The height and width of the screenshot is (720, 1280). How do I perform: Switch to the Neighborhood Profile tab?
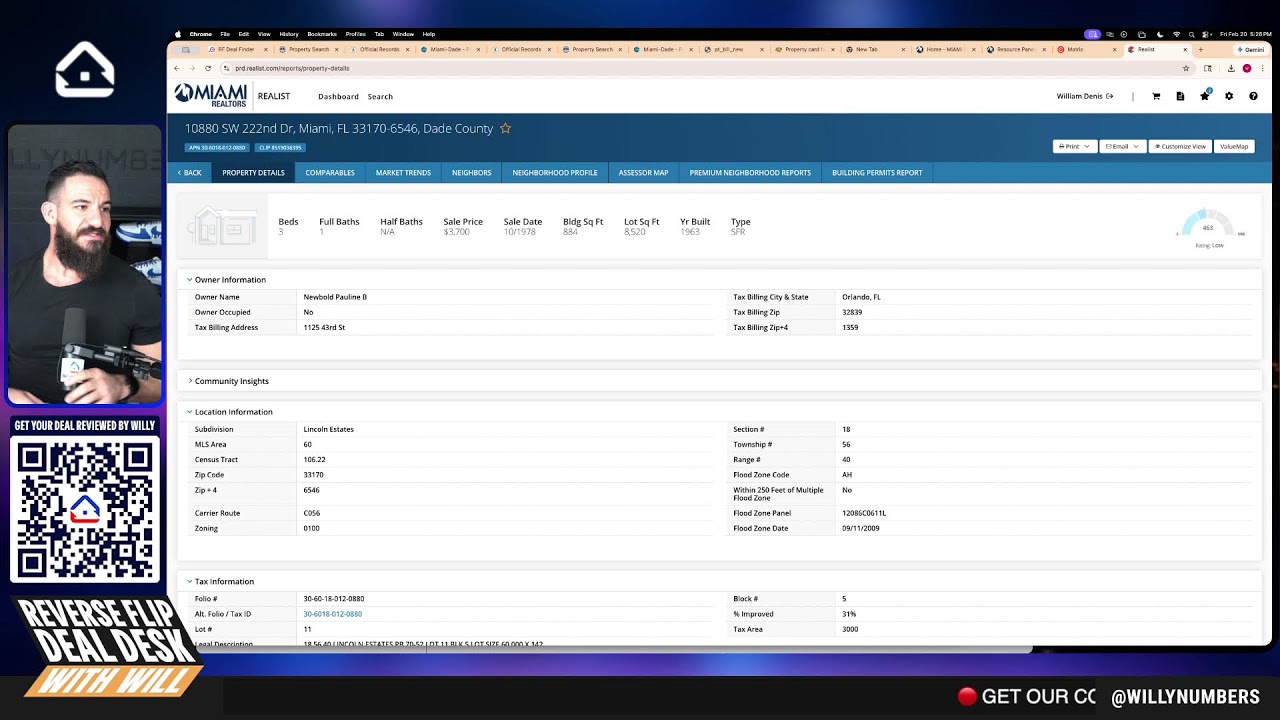pos(555,172)
